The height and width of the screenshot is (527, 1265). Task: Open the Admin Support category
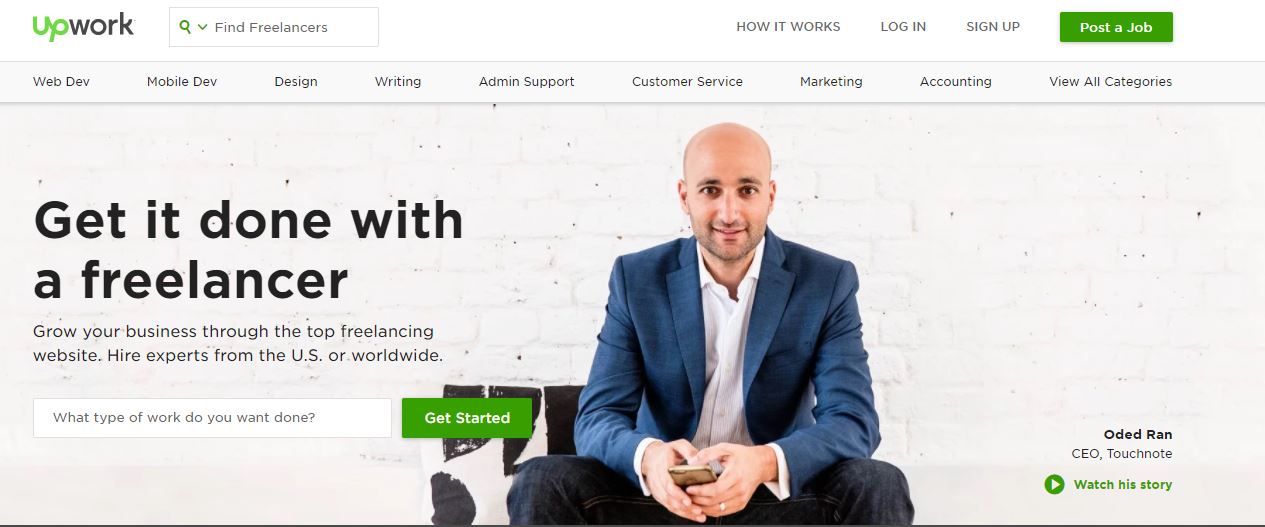527,82
